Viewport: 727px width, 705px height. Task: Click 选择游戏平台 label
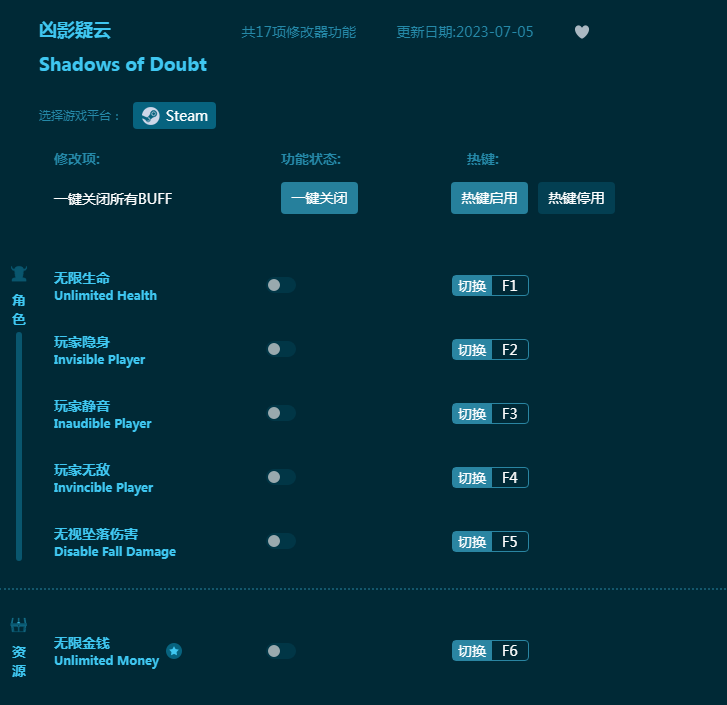pyautogui.click(x=78, y=115)
